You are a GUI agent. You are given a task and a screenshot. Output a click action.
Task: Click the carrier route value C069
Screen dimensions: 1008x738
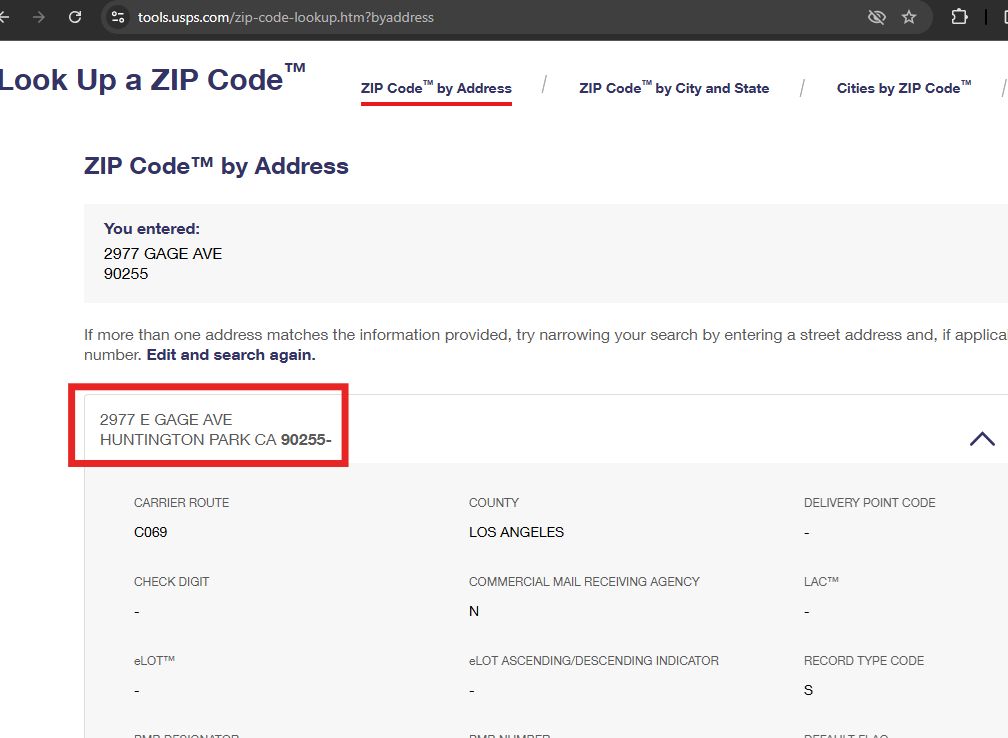tap(151, 532)
